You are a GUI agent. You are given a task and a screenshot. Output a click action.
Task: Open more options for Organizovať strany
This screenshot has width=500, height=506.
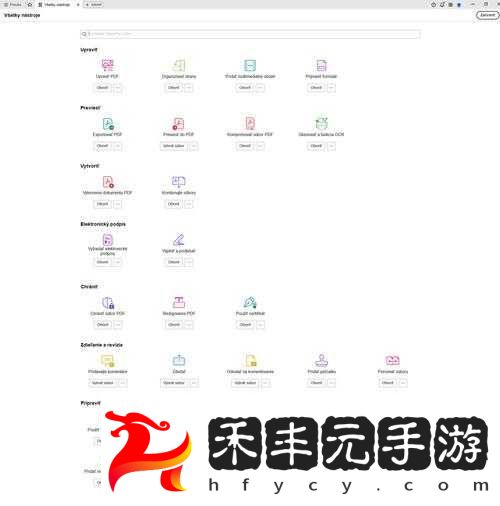[x=189, y=88]
